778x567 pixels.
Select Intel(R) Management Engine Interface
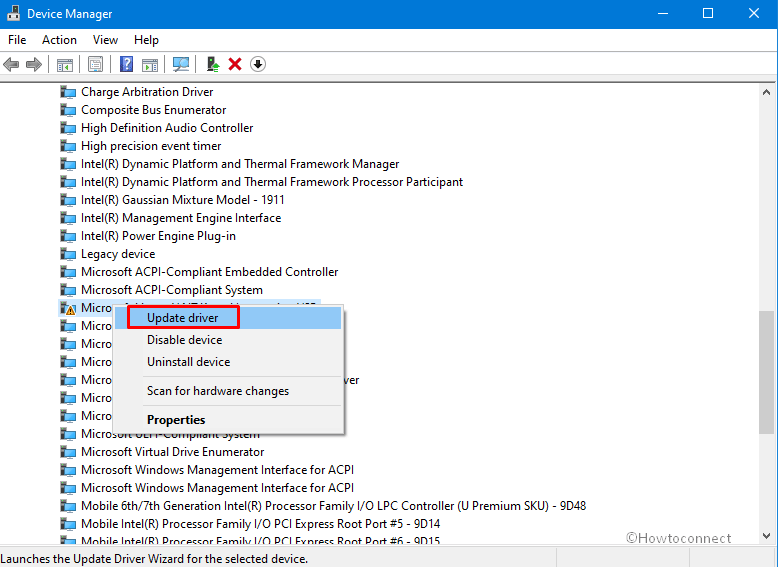click(181, 218)
